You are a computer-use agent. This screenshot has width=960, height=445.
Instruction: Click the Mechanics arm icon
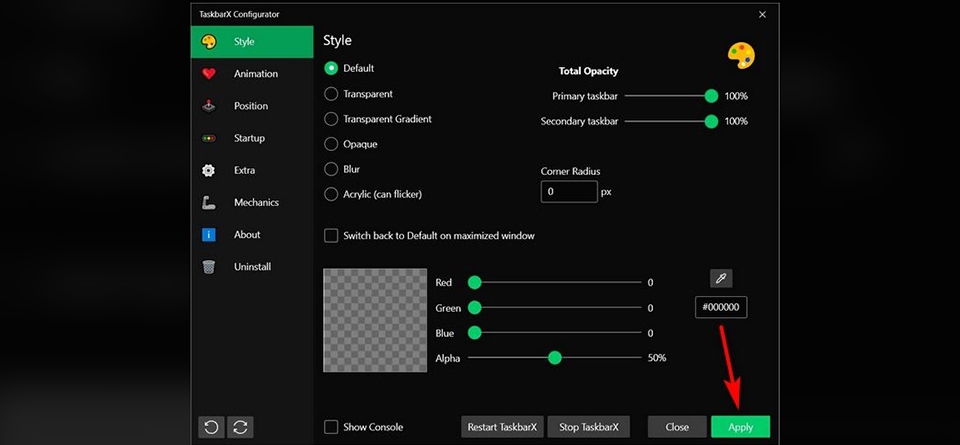(x=209, y=203)
